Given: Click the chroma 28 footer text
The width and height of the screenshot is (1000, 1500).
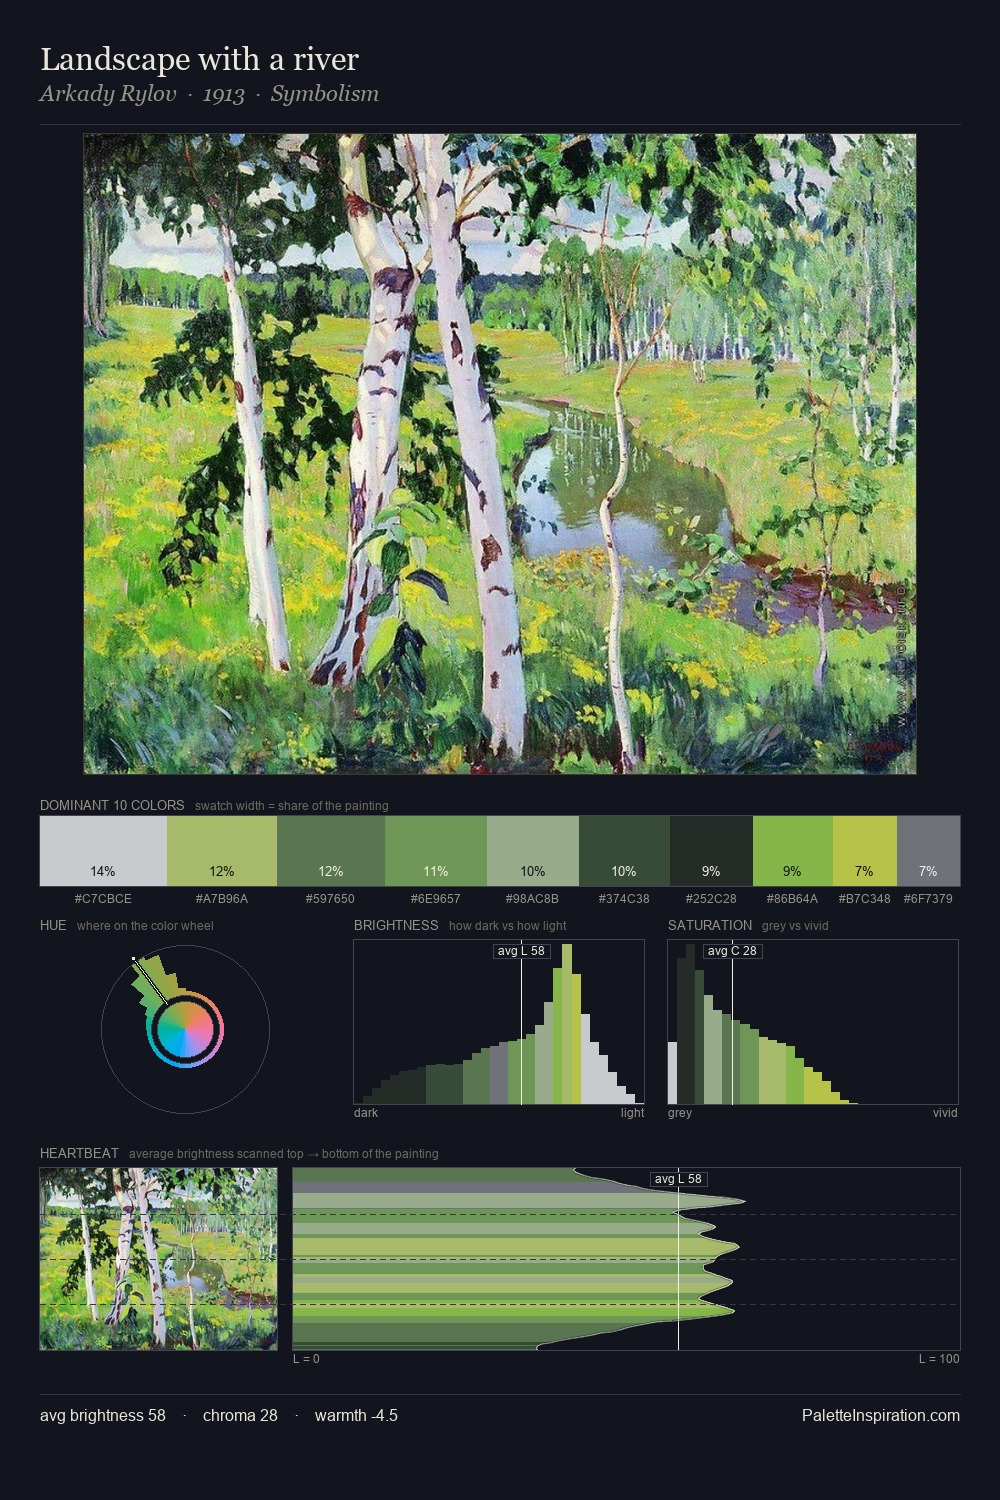Looking at the screenshot, I should point(240,1415).
